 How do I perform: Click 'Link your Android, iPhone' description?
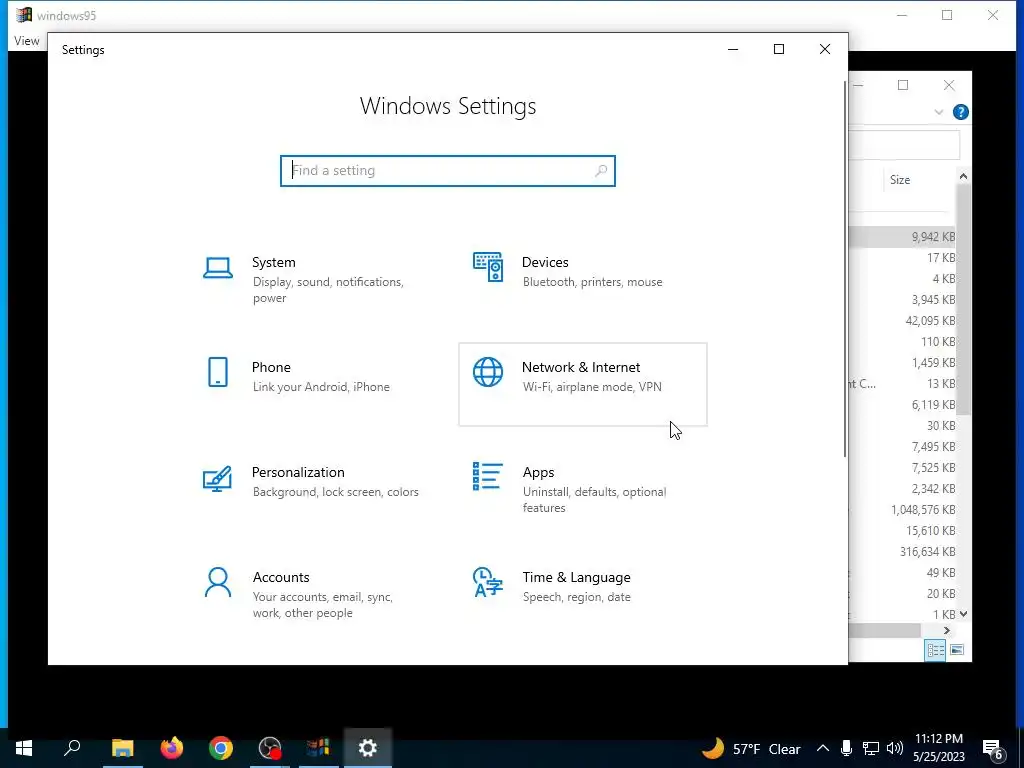click(321, 387)
